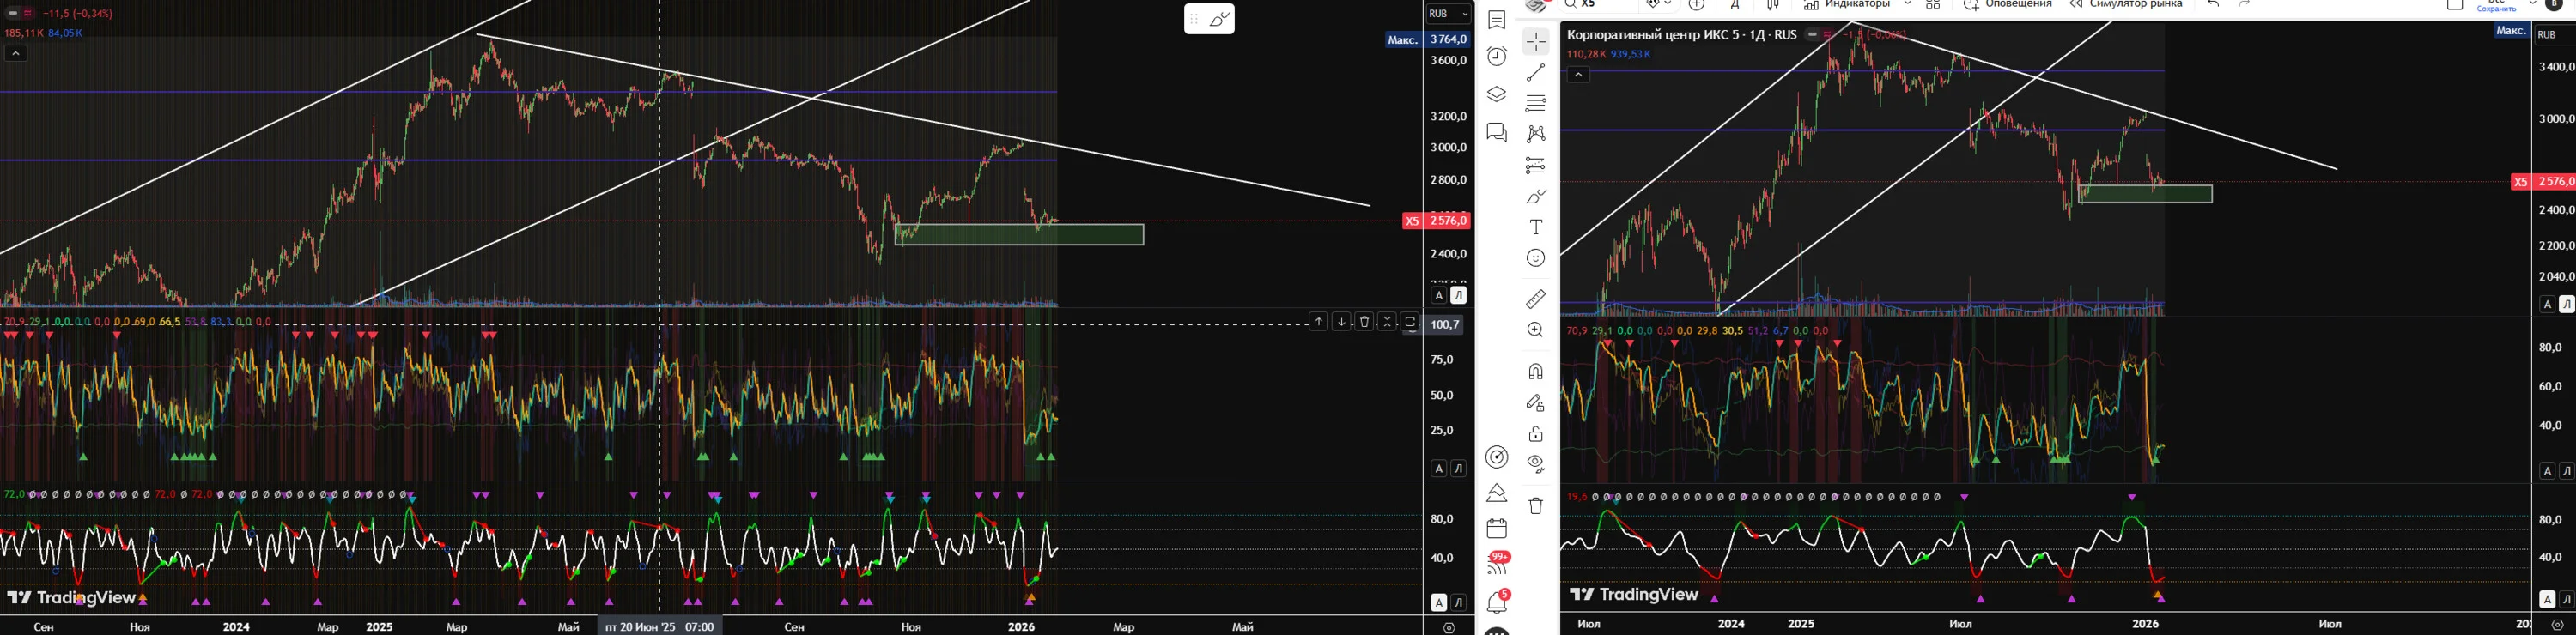Screen dimensions: 2576x635
Task: Open the alerts clock panel icon
Action: coord(1497,56)
